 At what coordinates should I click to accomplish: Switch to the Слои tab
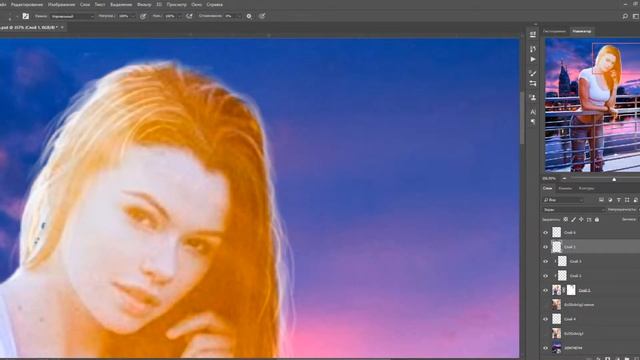547,188
